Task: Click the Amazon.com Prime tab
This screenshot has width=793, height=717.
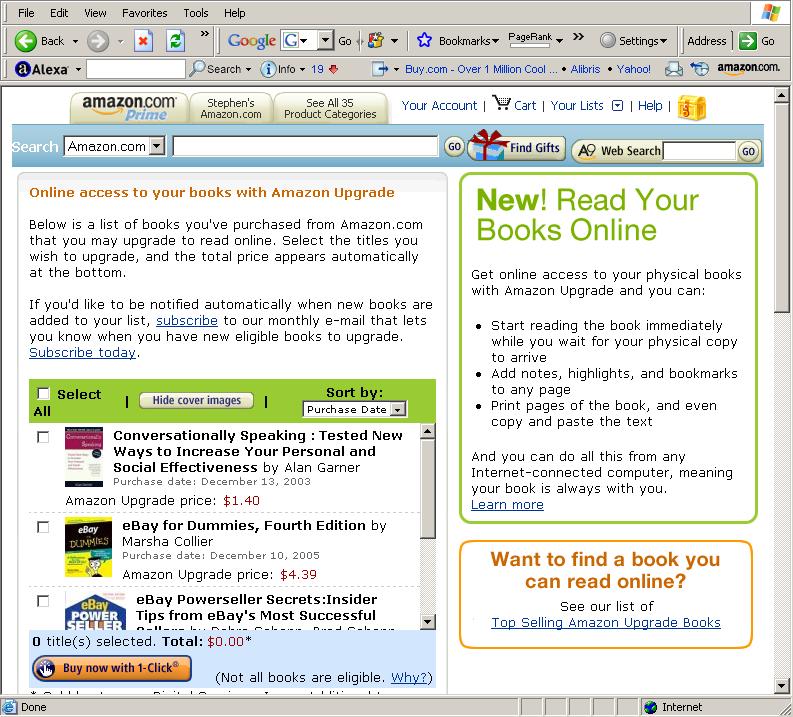Action: pos(129,108)
